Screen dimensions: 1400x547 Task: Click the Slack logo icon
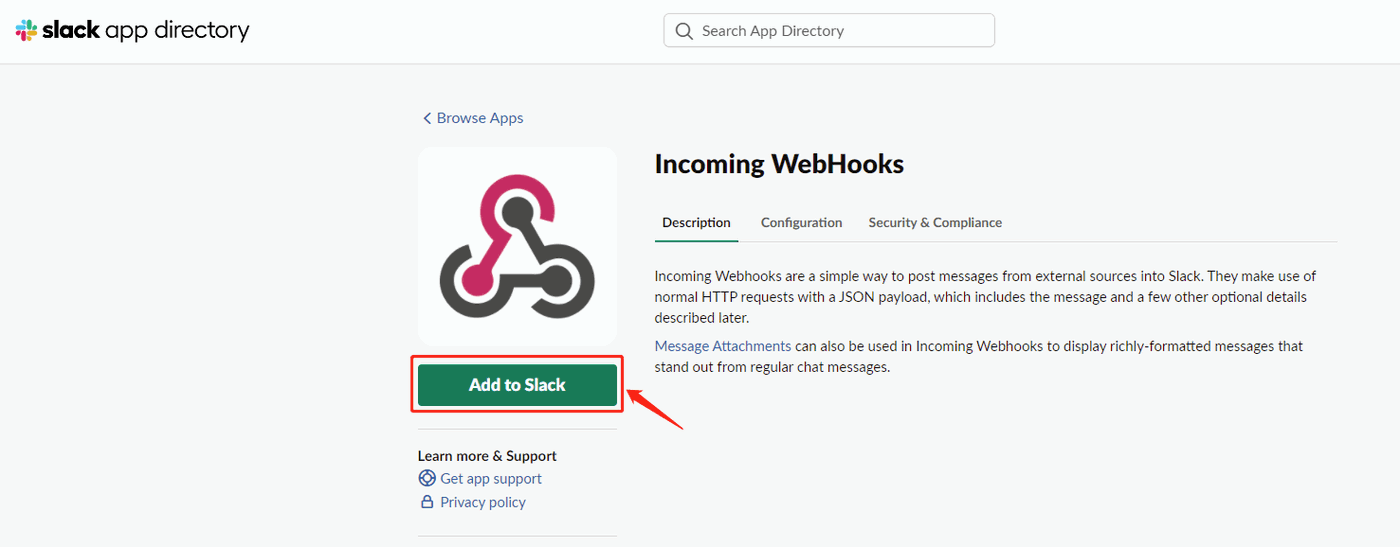[27, 31]
